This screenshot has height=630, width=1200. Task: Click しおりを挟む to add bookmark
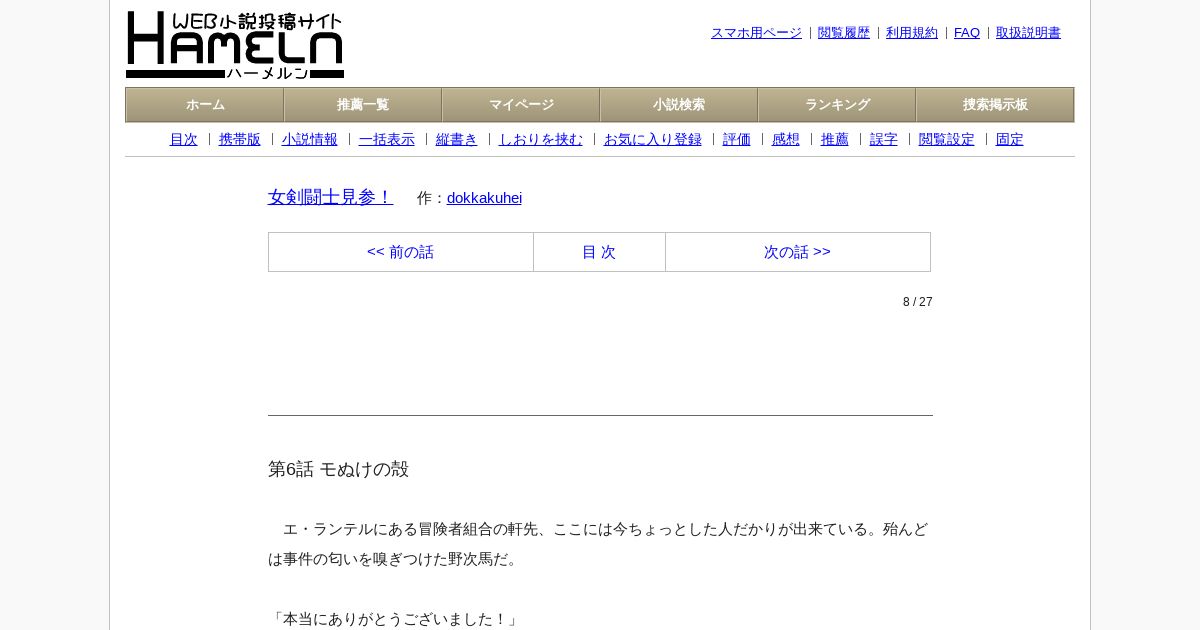click(x=541, y=140)
